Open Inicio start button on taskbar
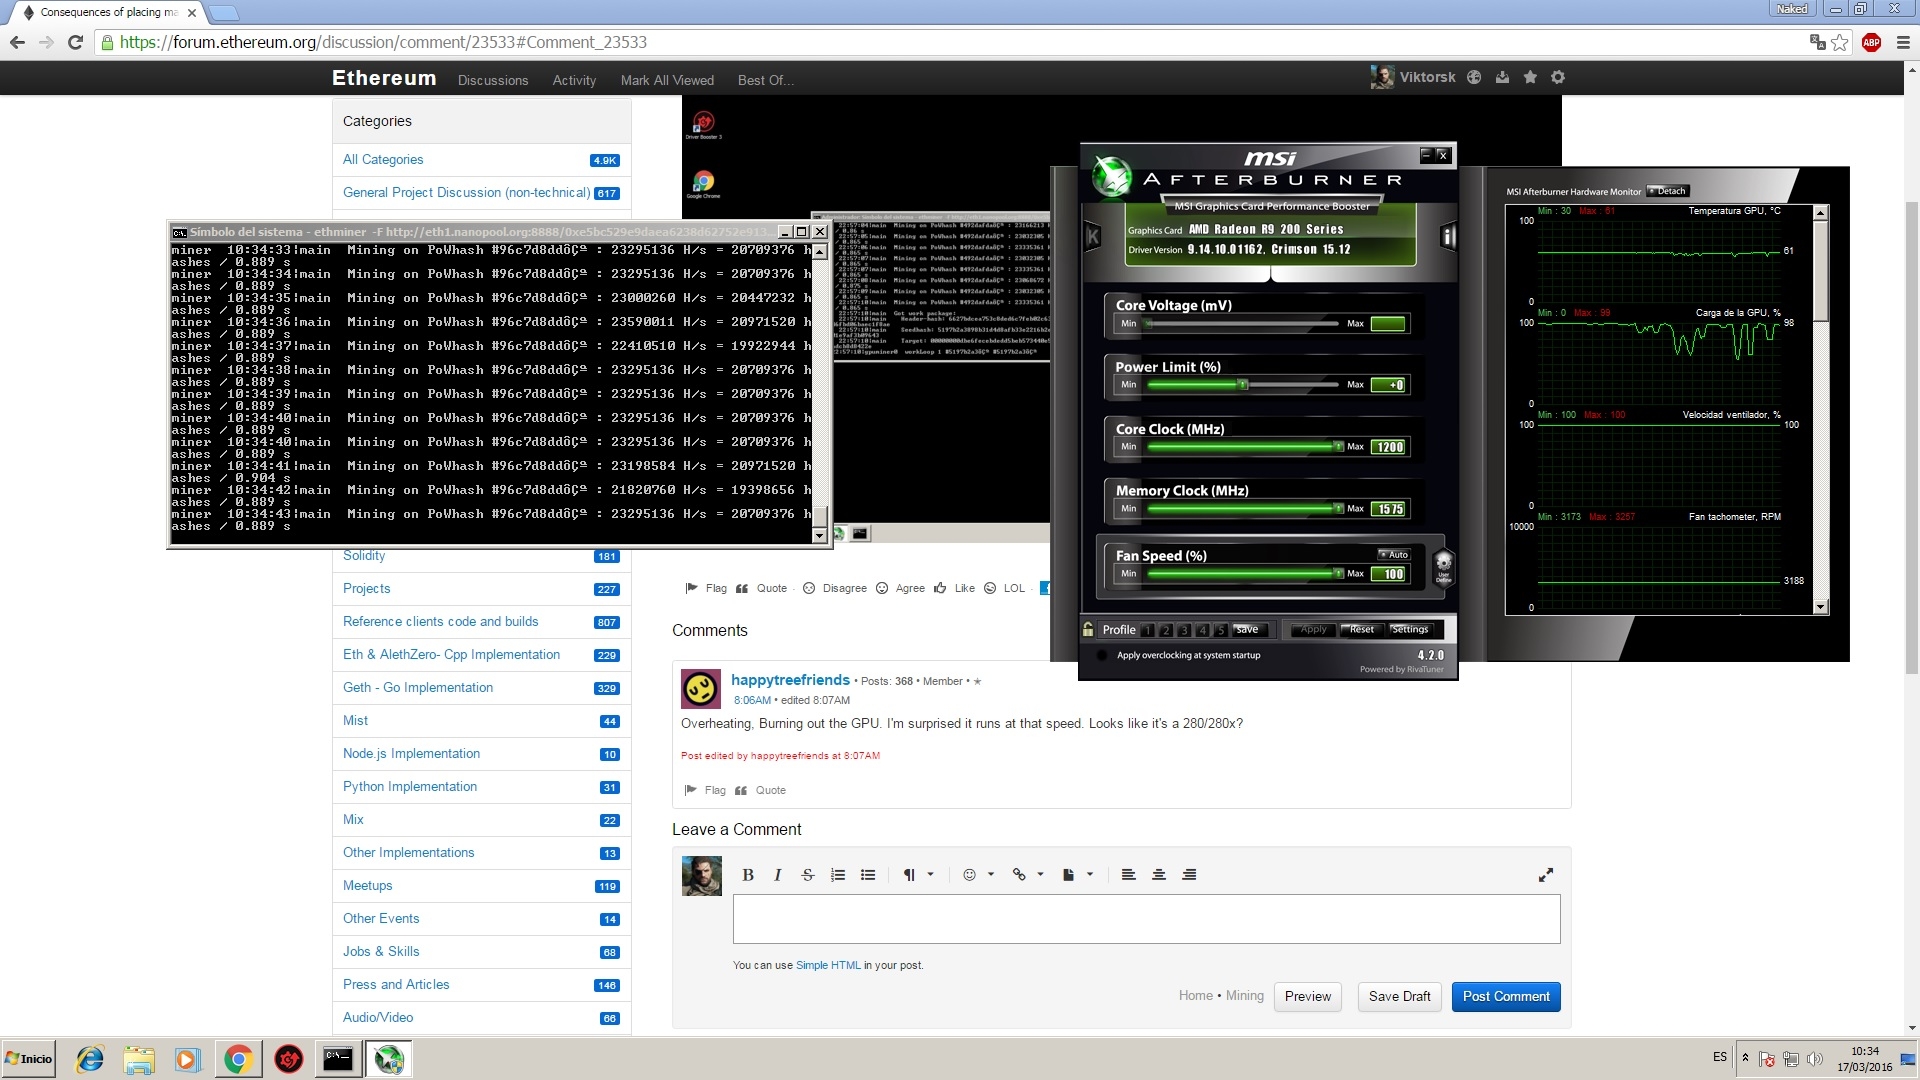The image size is (1920, 1080). point(30,1059)
